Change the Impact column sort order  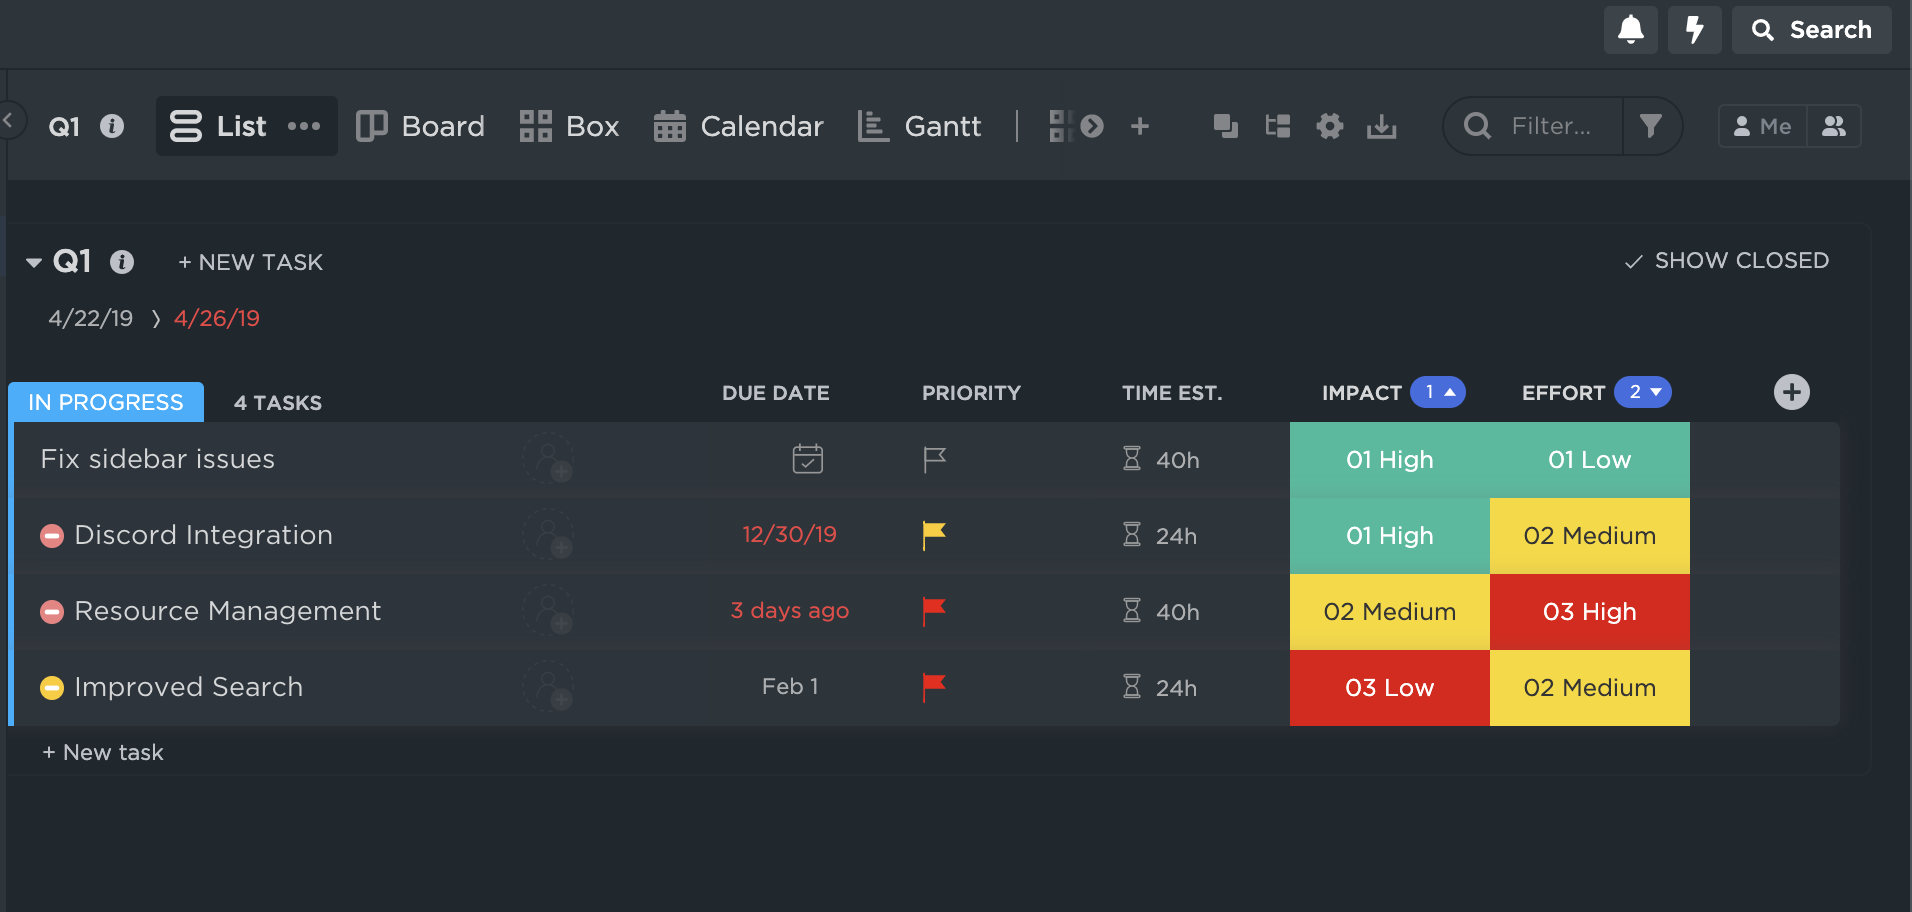[1438, 392]
